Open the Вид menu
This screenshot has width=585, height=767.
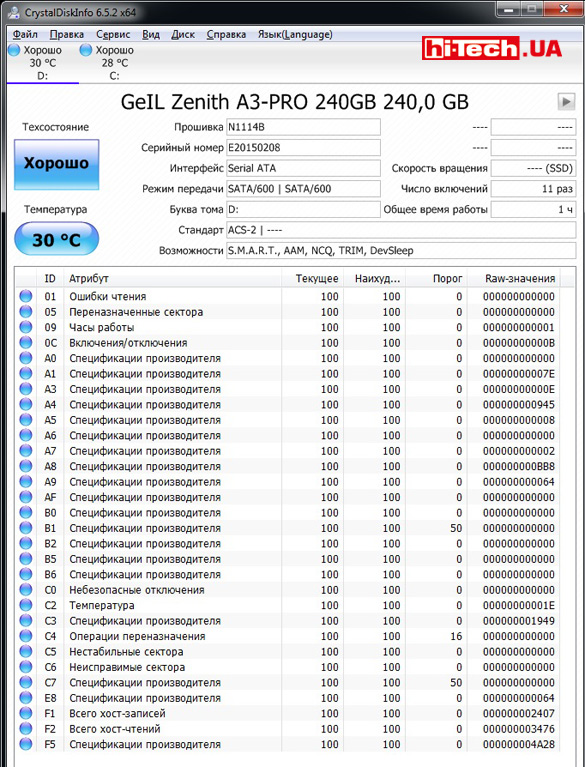(151, 34)
